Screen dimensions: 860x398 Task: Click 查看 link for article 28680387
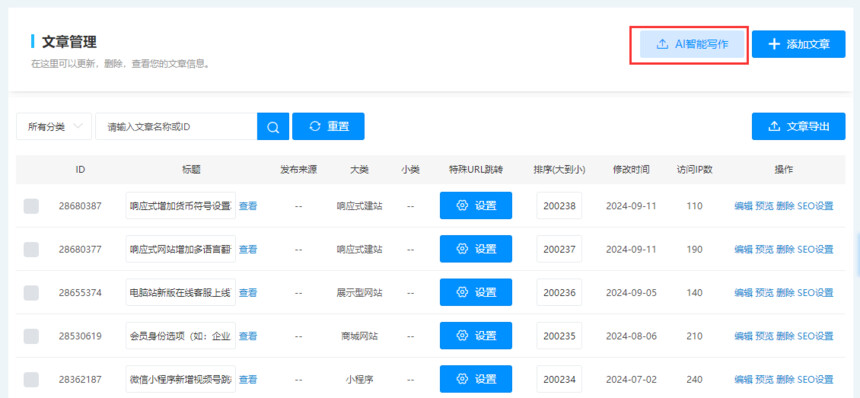coord(248,206)
